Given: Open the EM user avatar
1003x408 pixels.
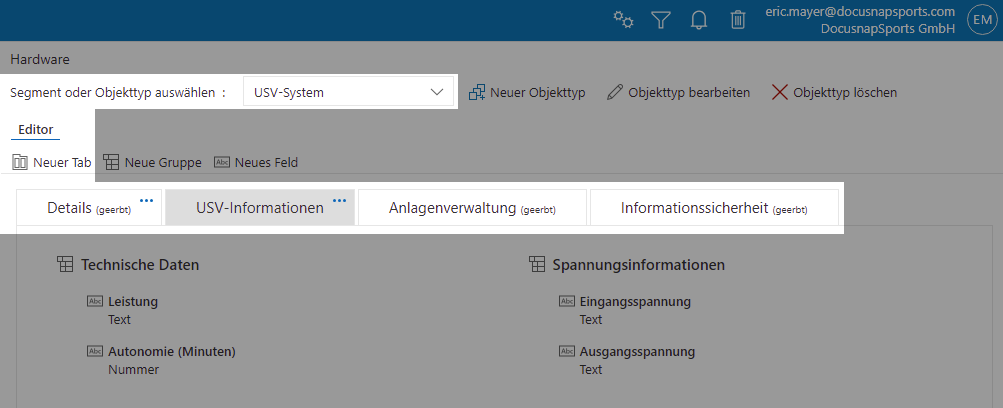Looking at the screenshot, I should click(982, 20).
